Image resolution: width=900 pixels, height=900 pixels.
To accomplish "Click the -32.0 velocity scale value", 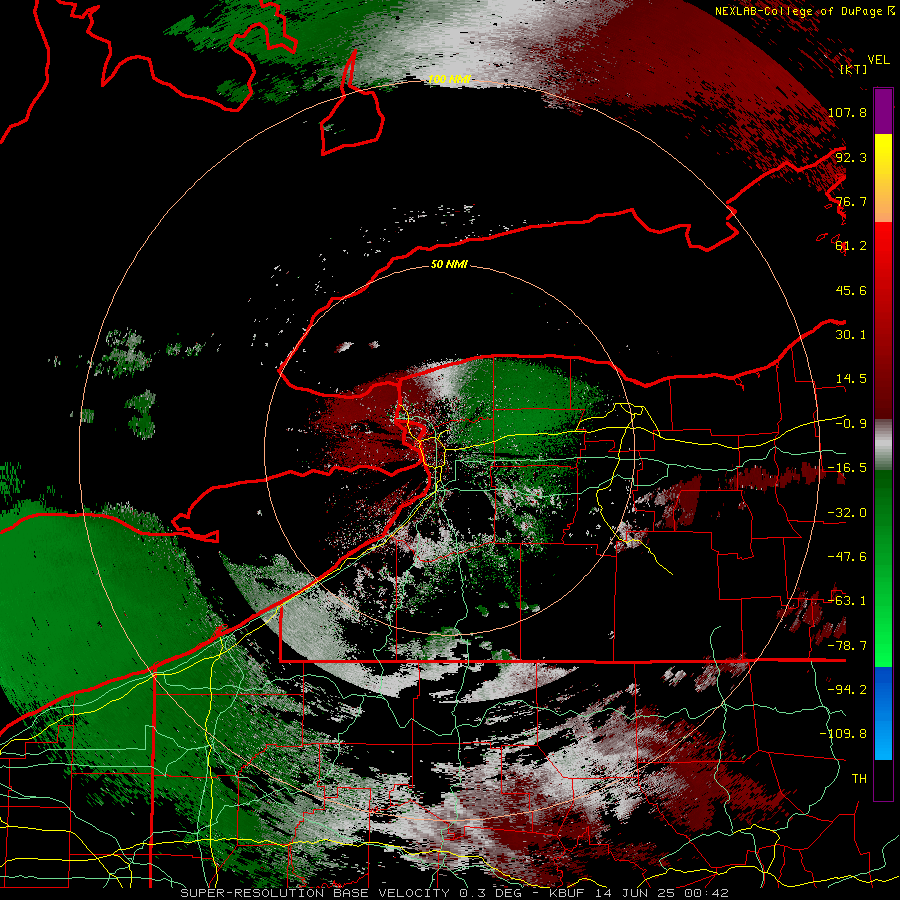I will [847, 513].
